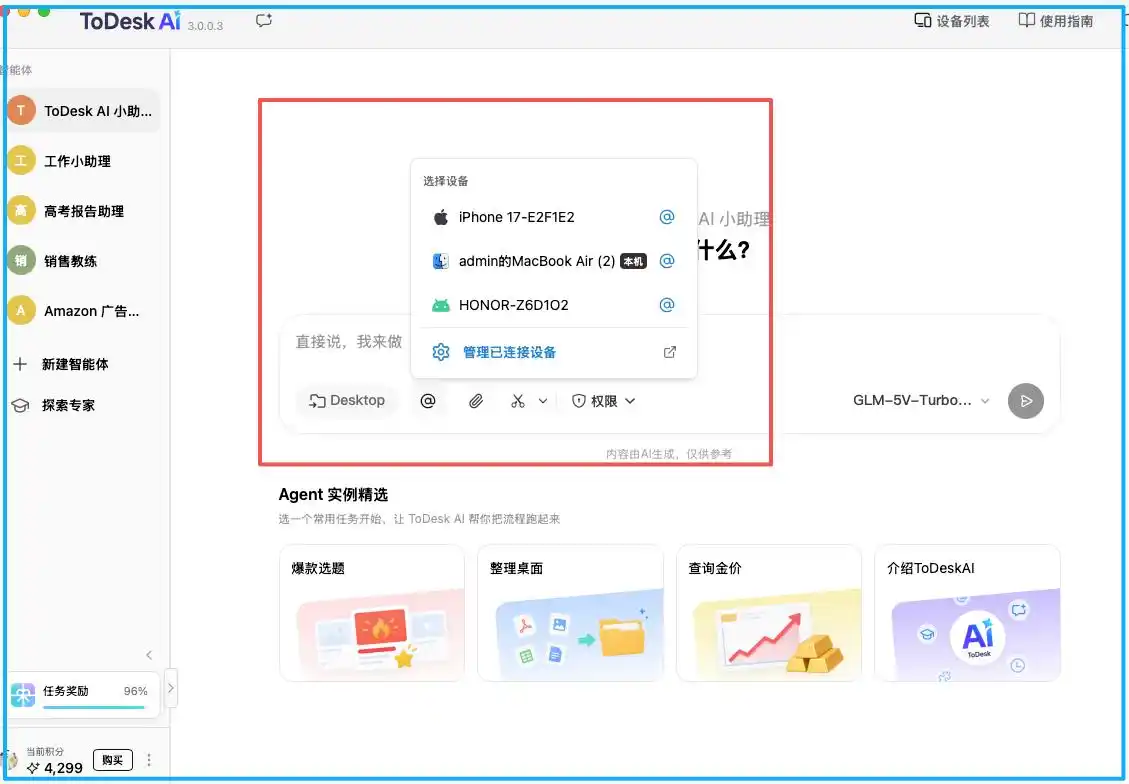Open the 设备列表 device list
The image size is (1129, 784).
coord(951,21)
